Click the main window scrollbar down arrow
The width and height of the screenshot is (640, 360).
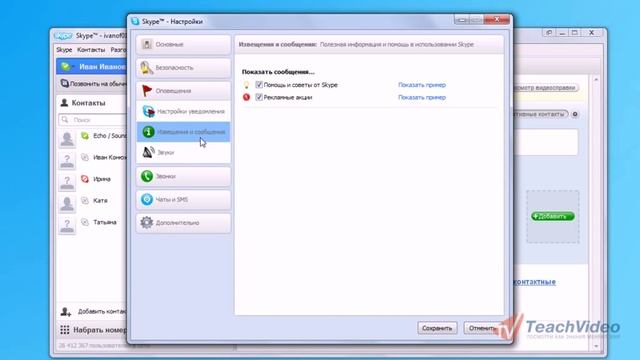[596, 346]
